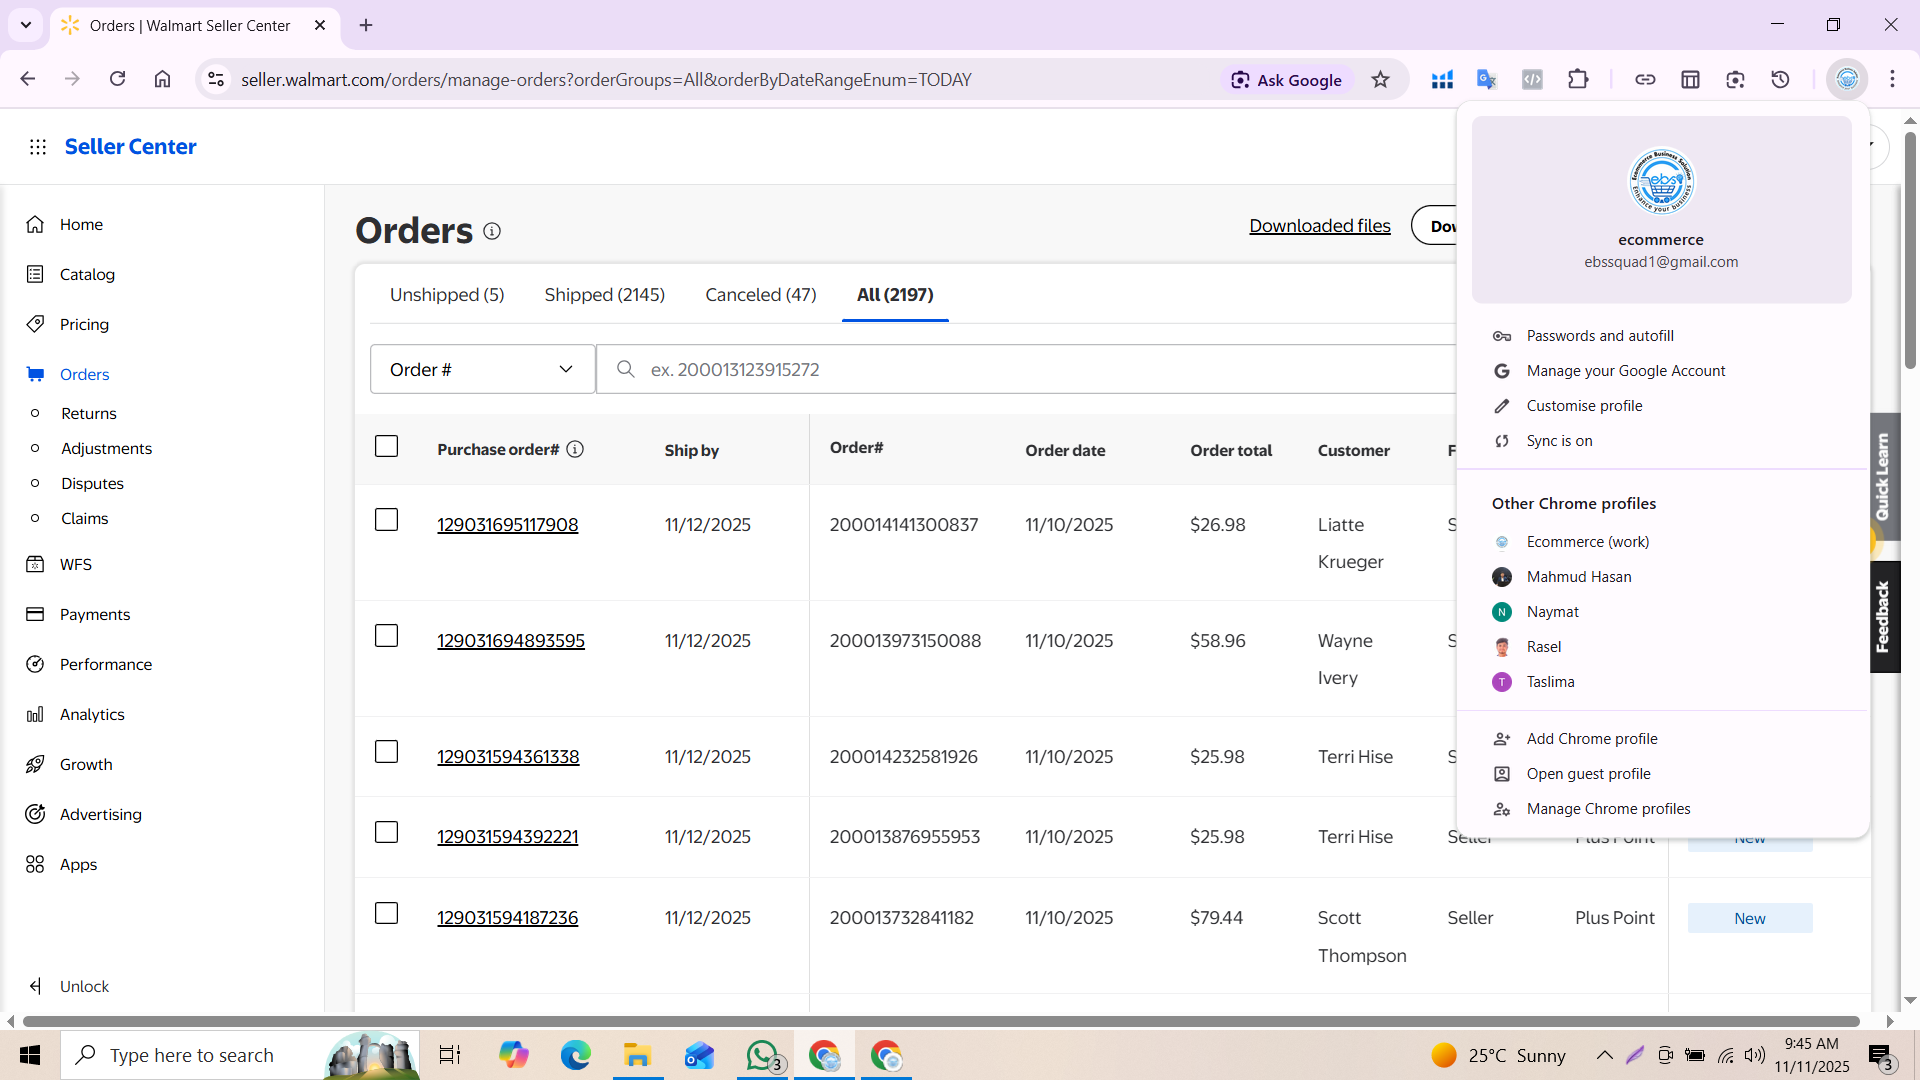
Task: Click the Purchase order# info icon
Action: [575, 449]
